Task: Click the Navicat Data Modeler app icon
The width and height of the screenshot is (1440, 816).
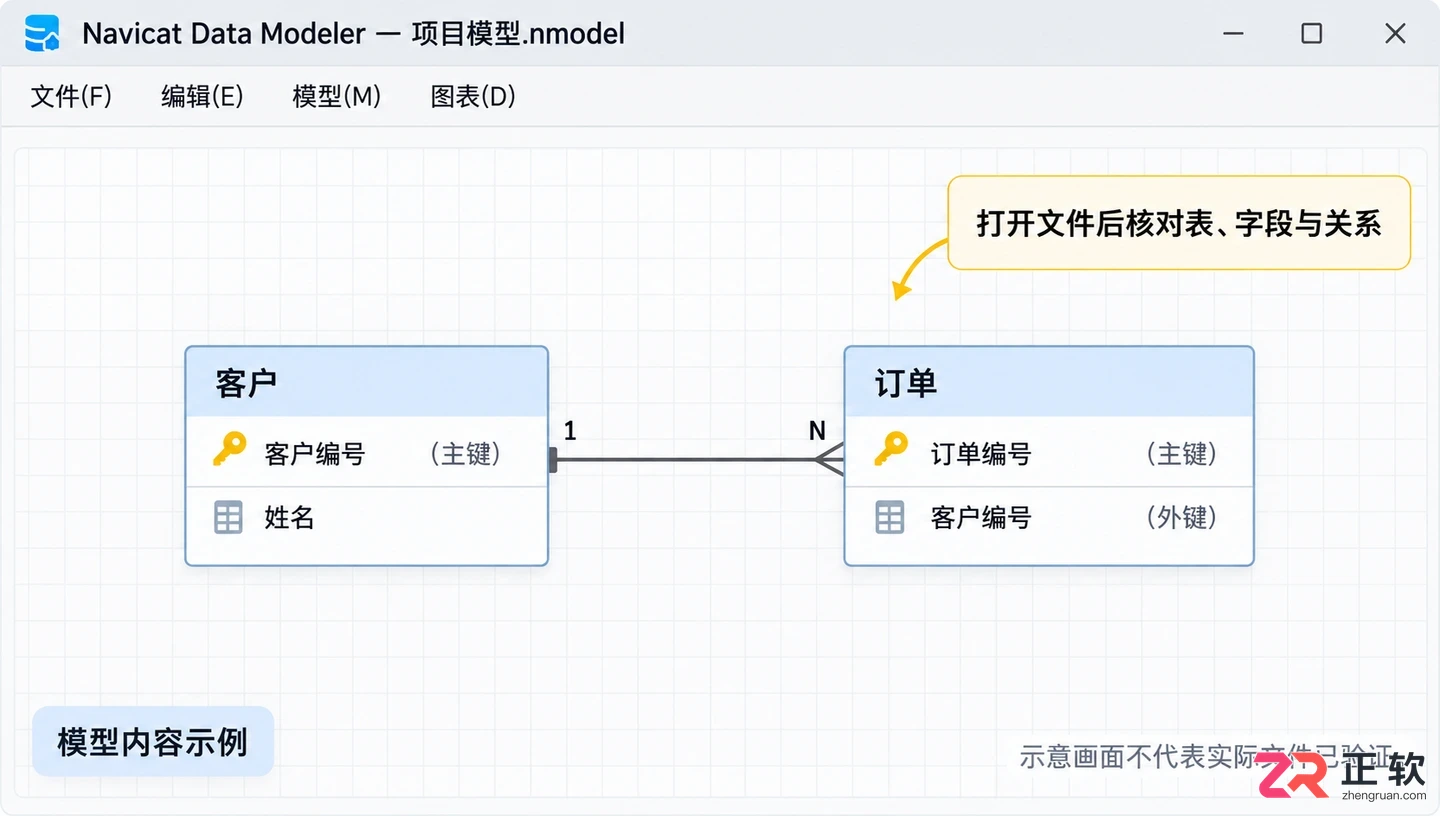Action: pos(42,34)
